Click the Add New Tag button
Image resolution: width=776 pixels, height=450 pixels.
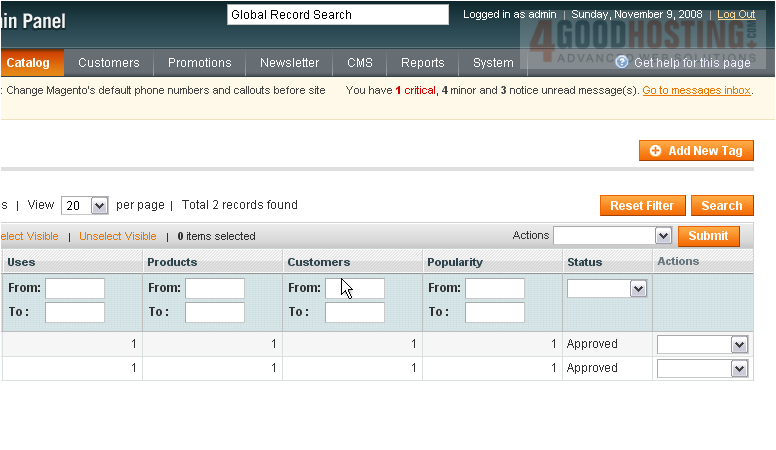coord(696,151)
